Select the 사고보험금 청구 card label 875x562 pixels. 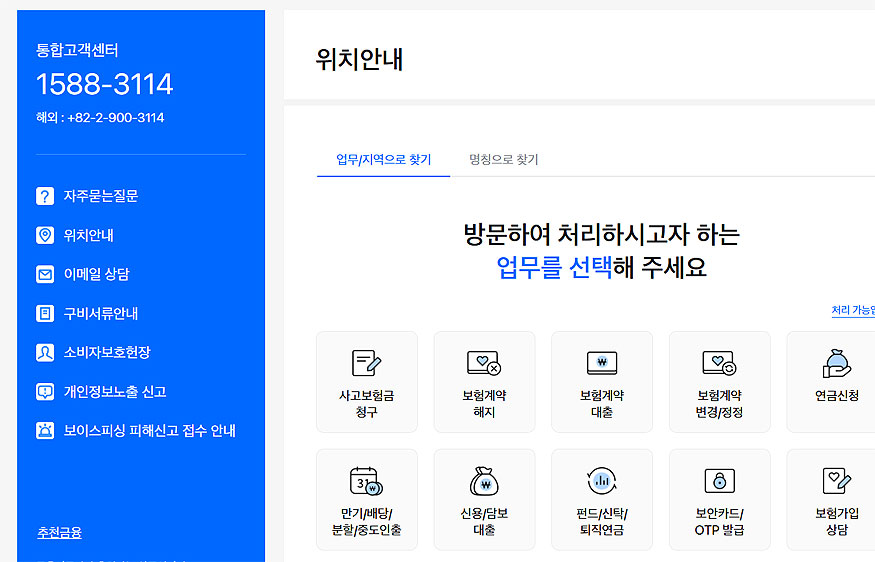pyautogui.click(x=367, y=404)
